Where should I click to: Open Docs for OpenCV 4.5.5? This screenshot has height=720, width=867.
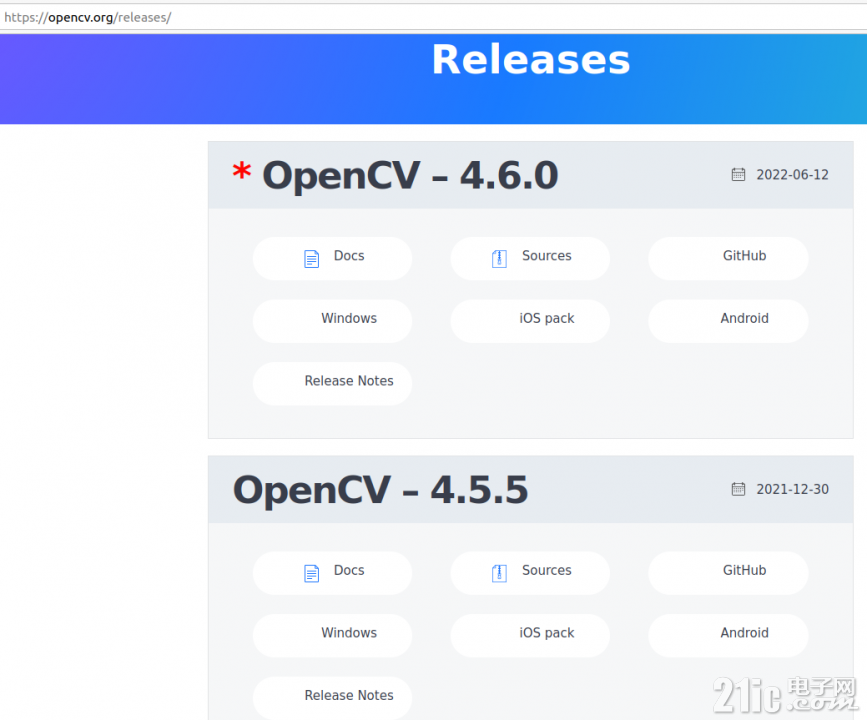click(332, 573)
